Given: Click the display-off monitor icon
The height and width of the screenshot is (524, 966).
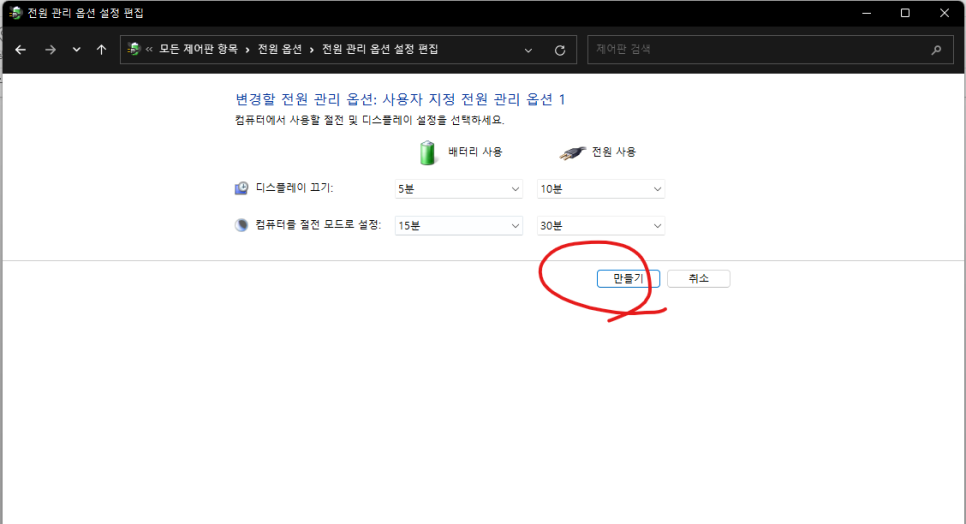Looking at the screenshot, I should click(242, 188).
